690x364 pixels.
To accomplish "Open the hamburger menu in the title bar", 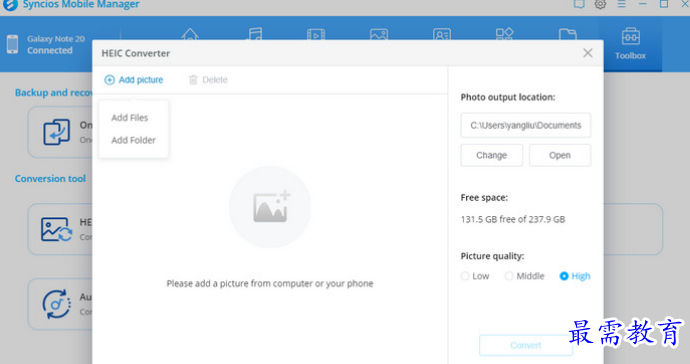I will (621, 4).
